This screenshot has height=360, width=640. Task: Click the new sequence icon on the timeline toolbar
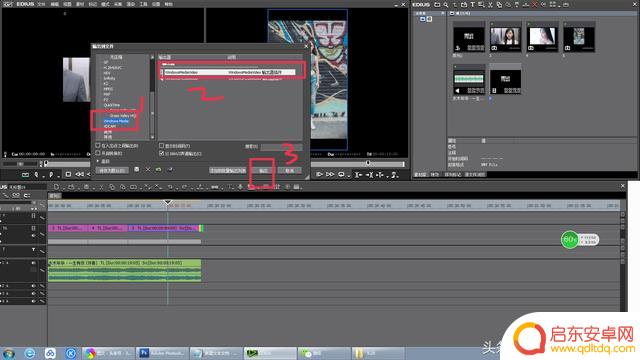click(x=56, y=187)
